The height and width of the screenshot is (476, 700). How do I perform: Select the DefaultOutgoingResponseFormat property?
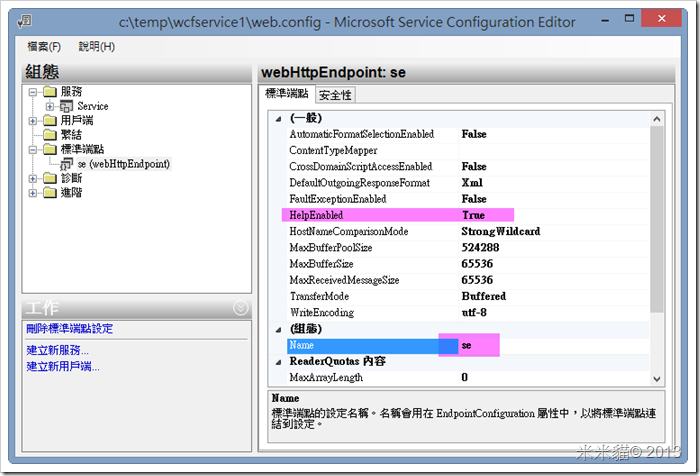coord(359,183)
